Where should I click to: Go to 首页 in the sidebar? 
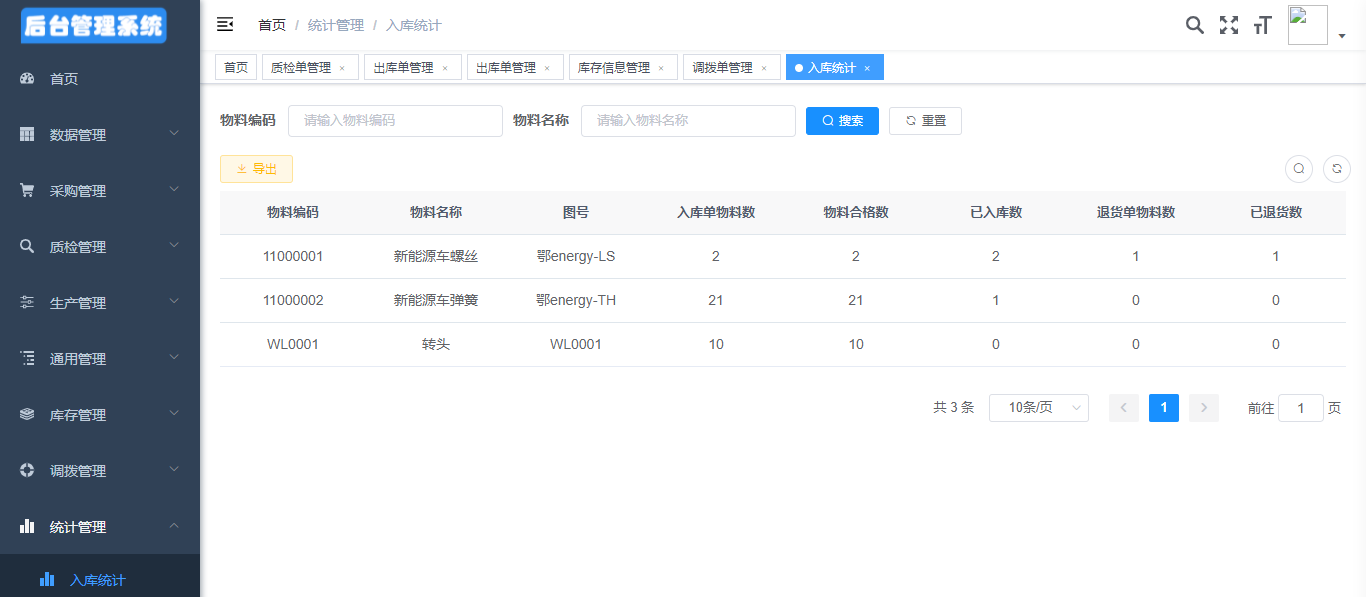click(x=64, y=79)
